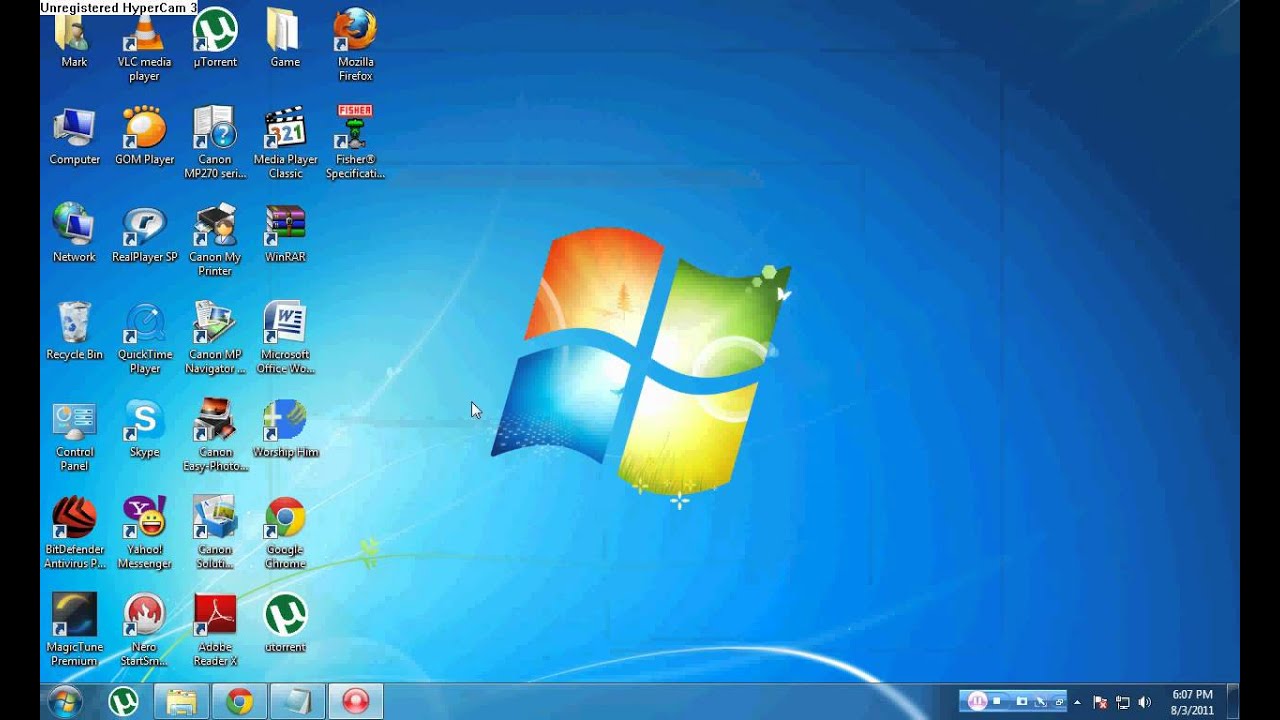Viewport: 1280px width, 720px height.
Task: Launch Mozilla Firefox from desktop
Action: point(355,45)
